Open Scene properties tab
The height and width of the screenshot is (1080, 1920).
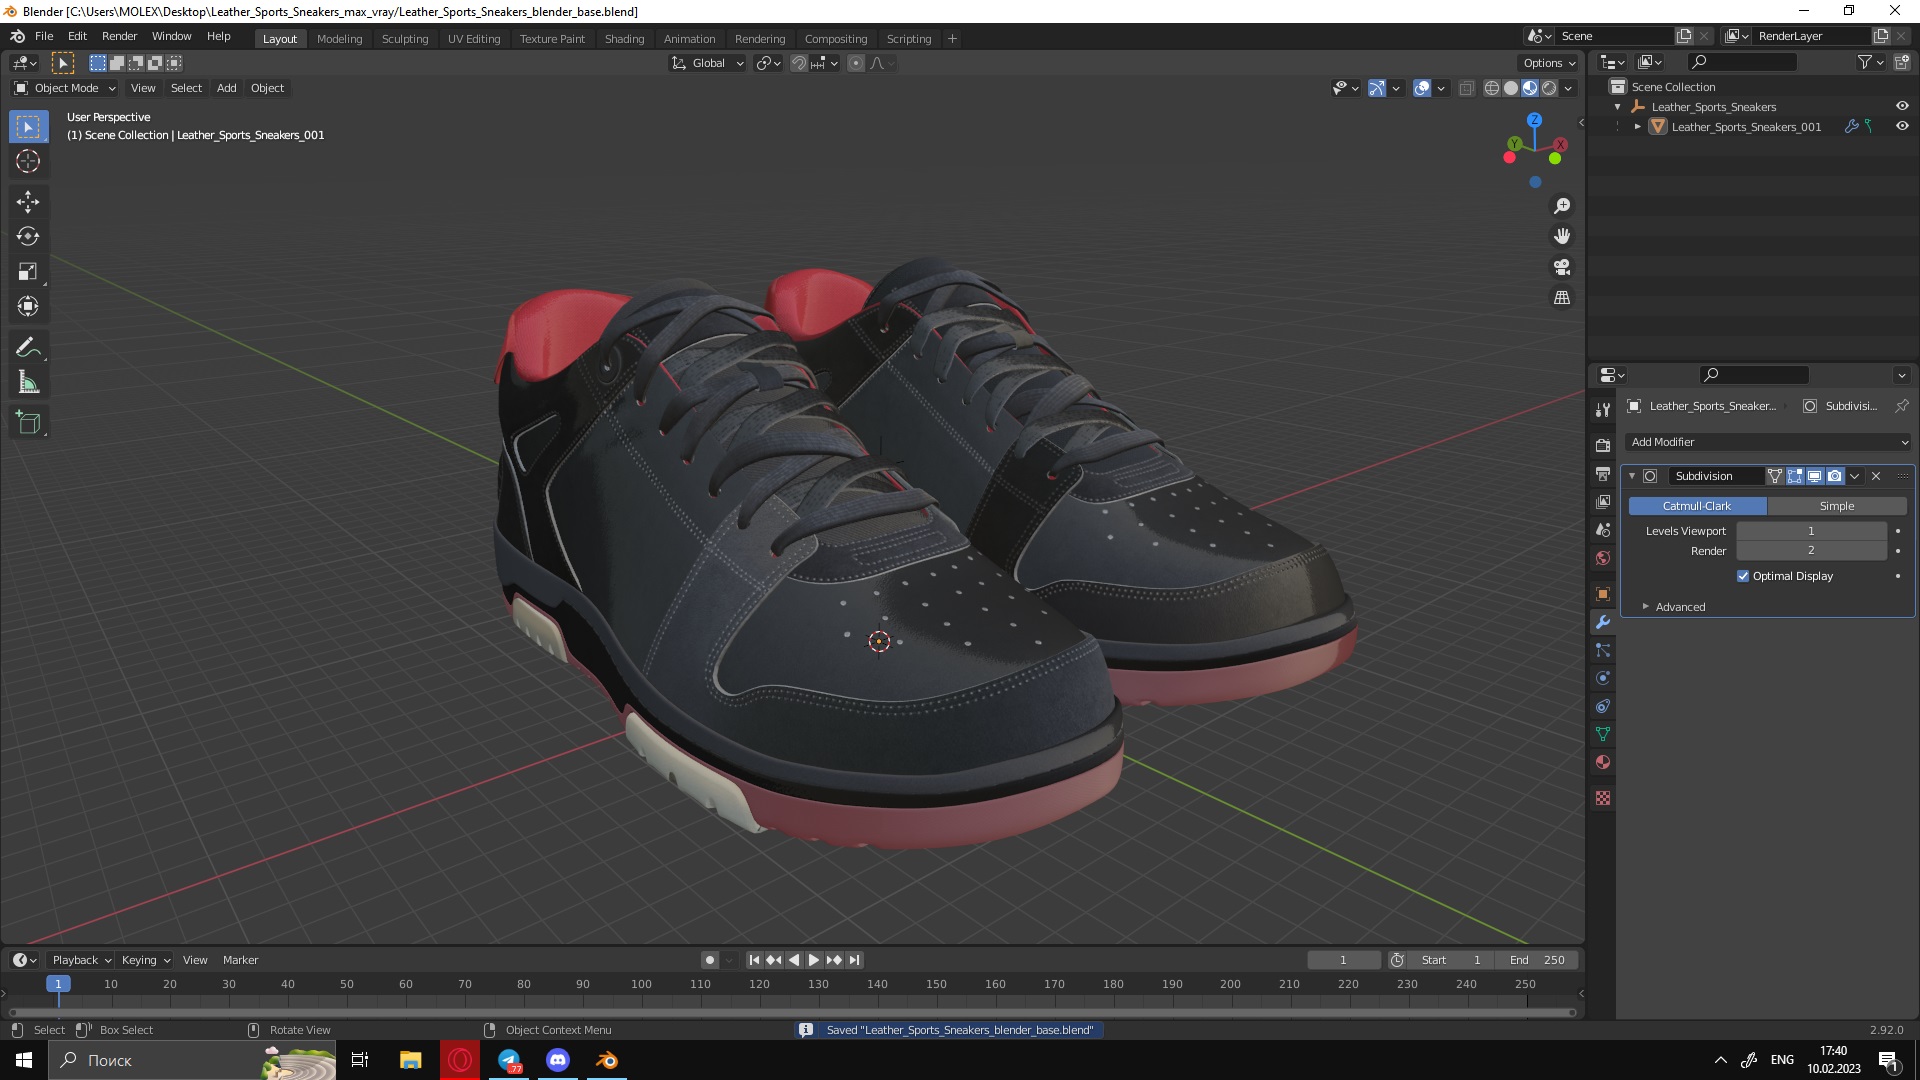(1603, 529)
